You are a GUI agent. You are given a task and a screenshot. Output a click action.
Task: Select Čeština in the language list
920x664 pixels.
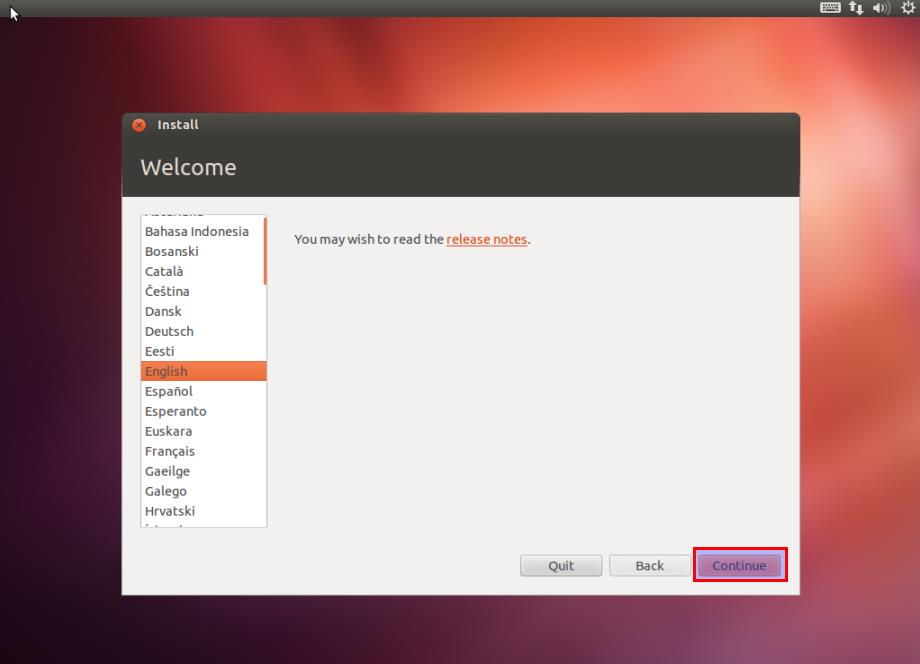[204, 292]
